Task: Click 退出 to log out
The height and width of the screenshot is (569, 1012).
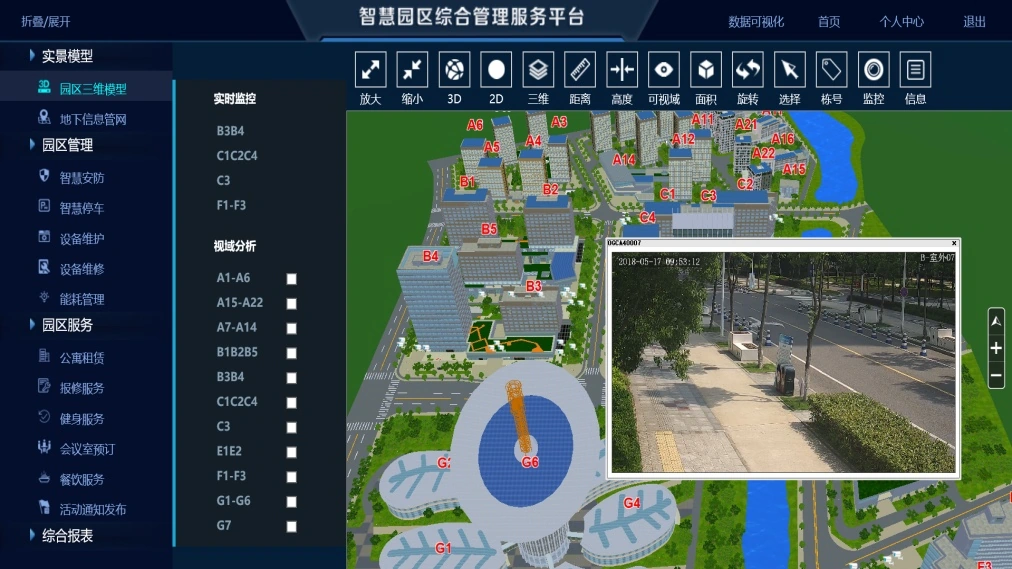Action: click(x=974, y=22)
